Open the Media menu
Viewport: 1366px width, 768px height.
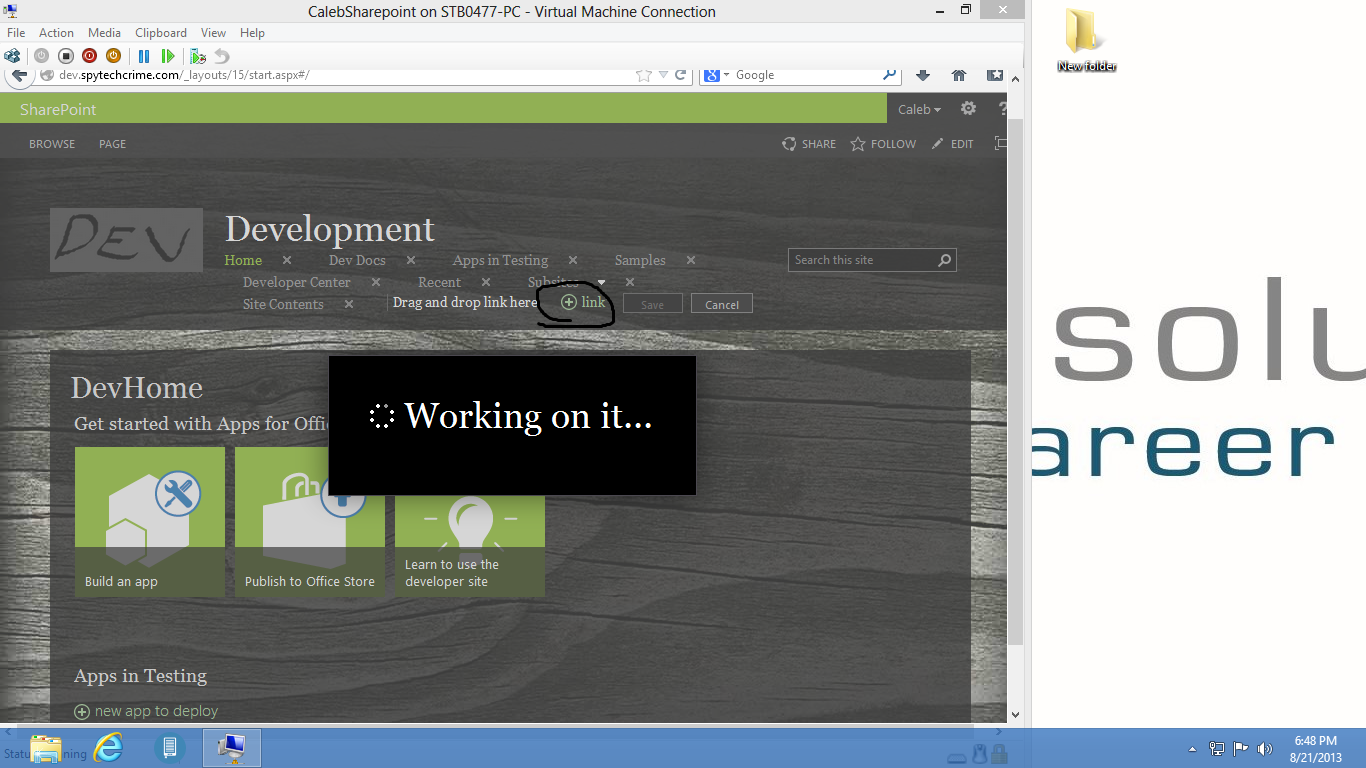pos(104,33)
